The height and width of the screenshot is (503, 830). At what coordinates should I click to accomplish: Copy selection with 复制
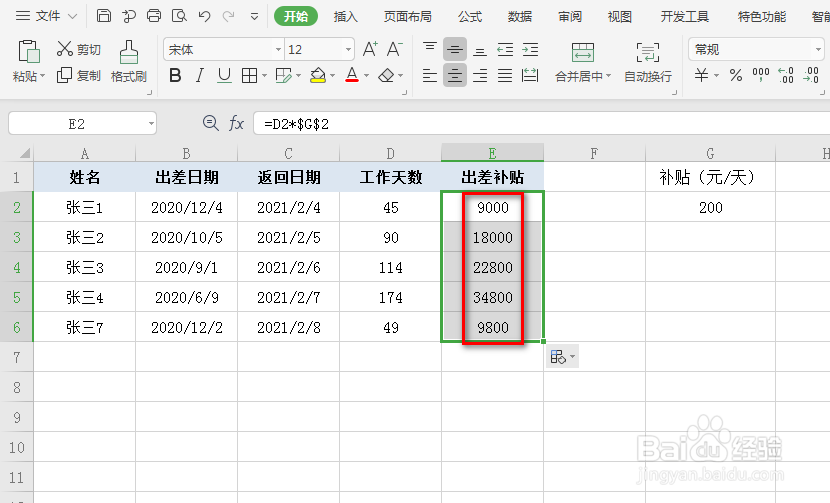(78, 75)
